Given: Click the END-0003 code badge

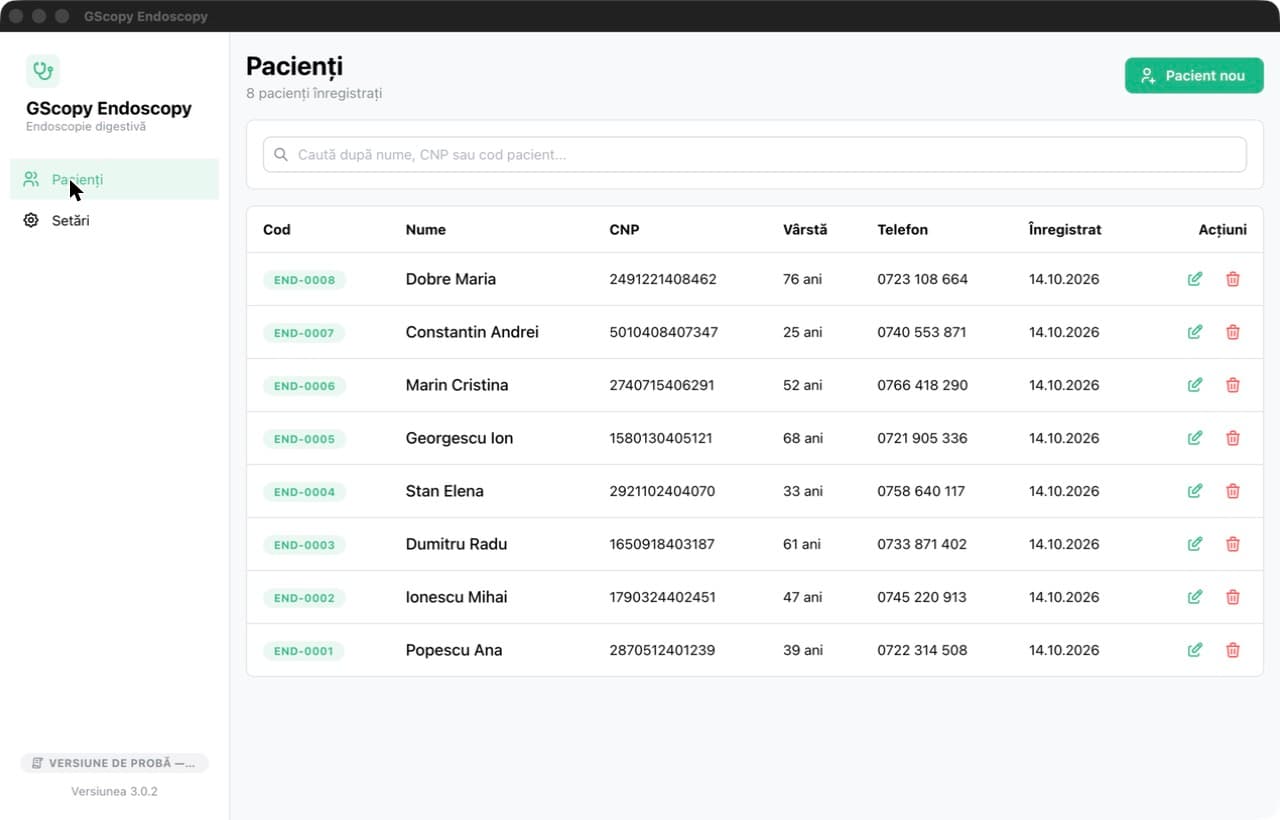Looking at the screenshot, I should point(304,545).
